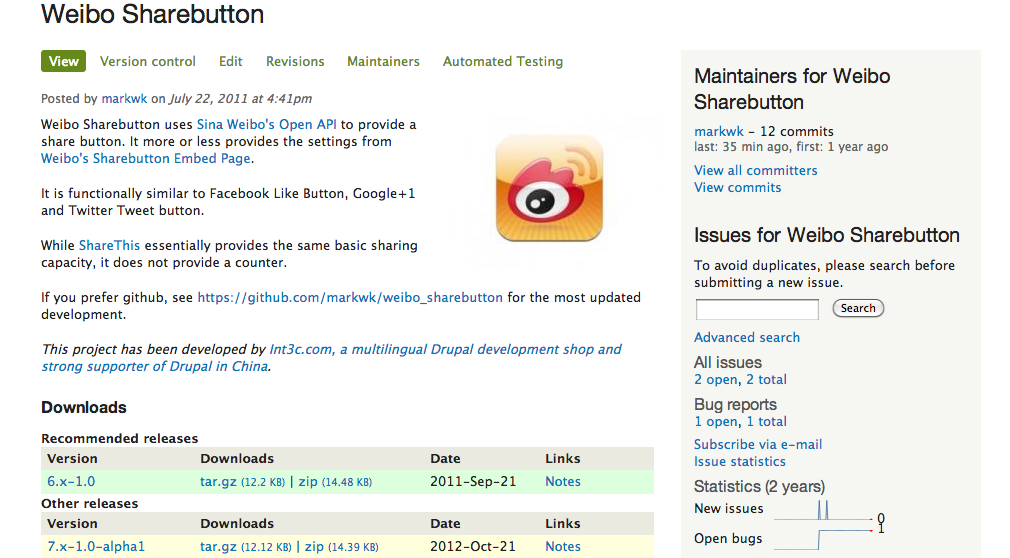Open the 7.x-1.0-alpha1 release link
Screen dimensions: 1010x558
(x=96, y=546)
